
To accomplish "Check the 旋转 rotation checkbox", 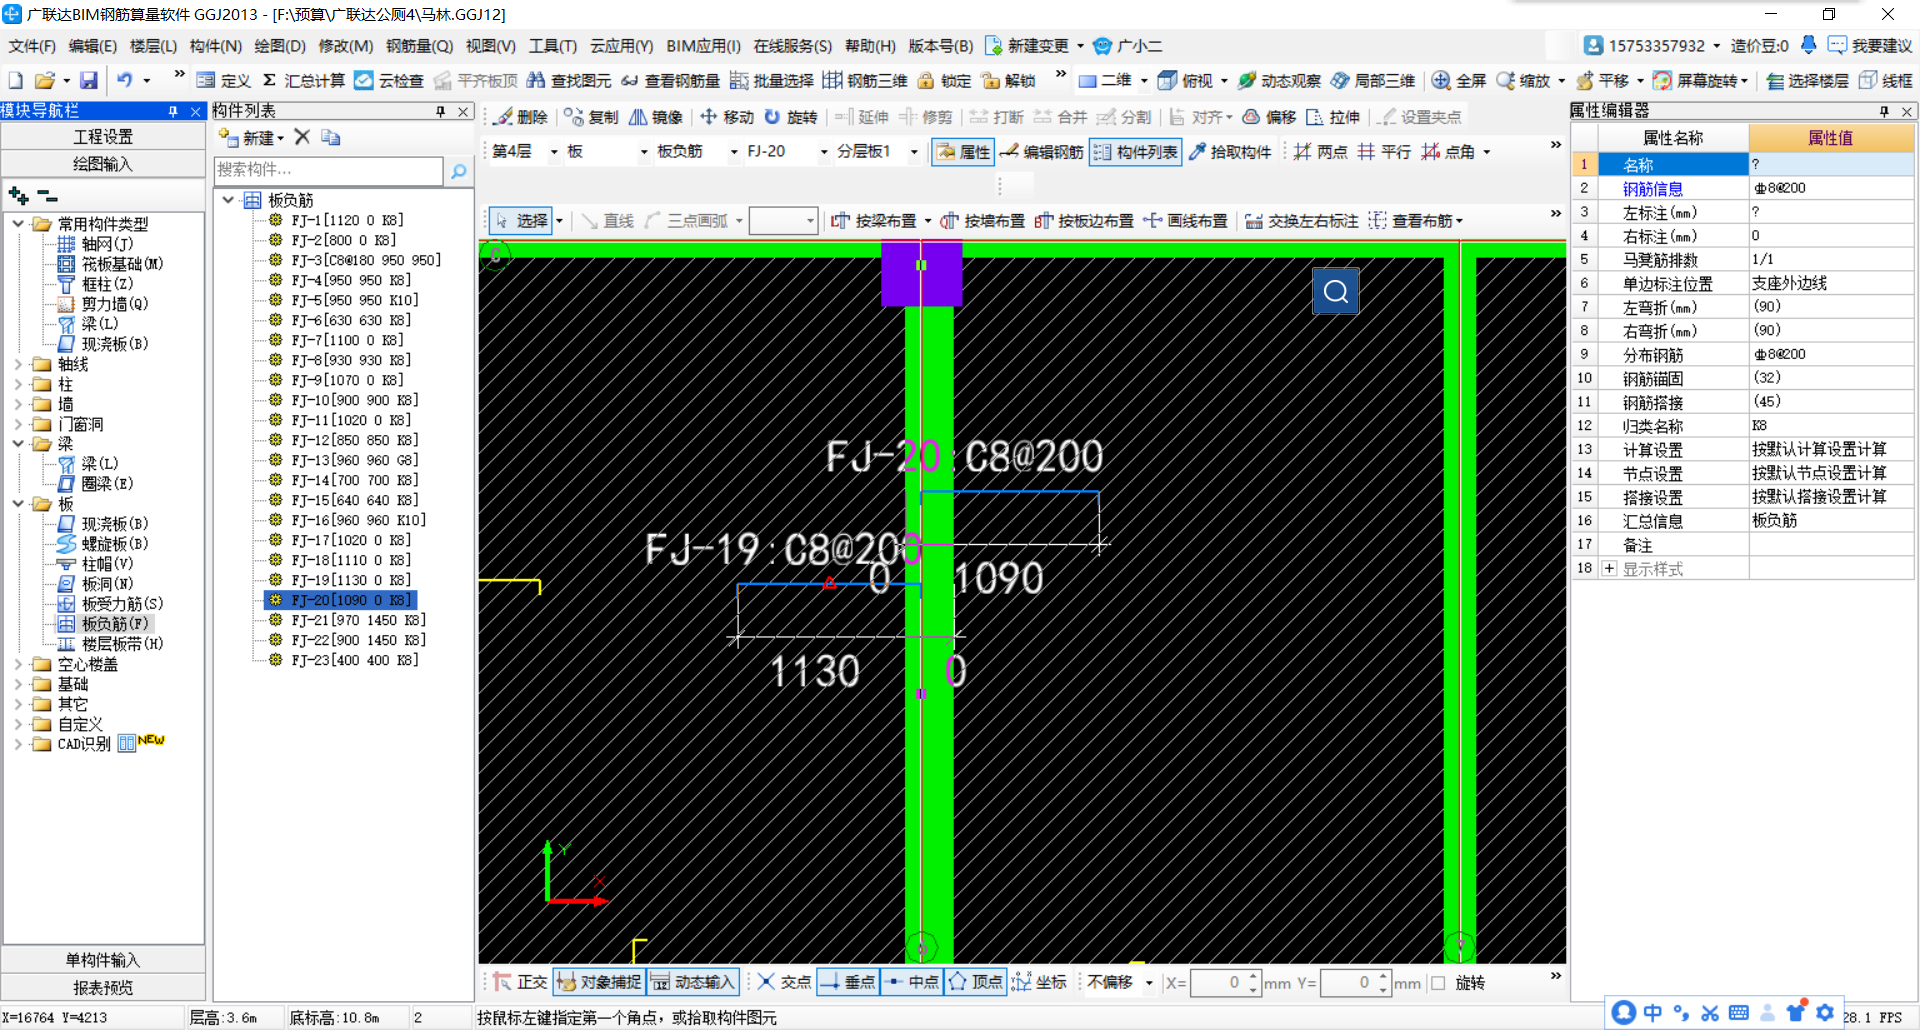I will (x=1438, y=983).
